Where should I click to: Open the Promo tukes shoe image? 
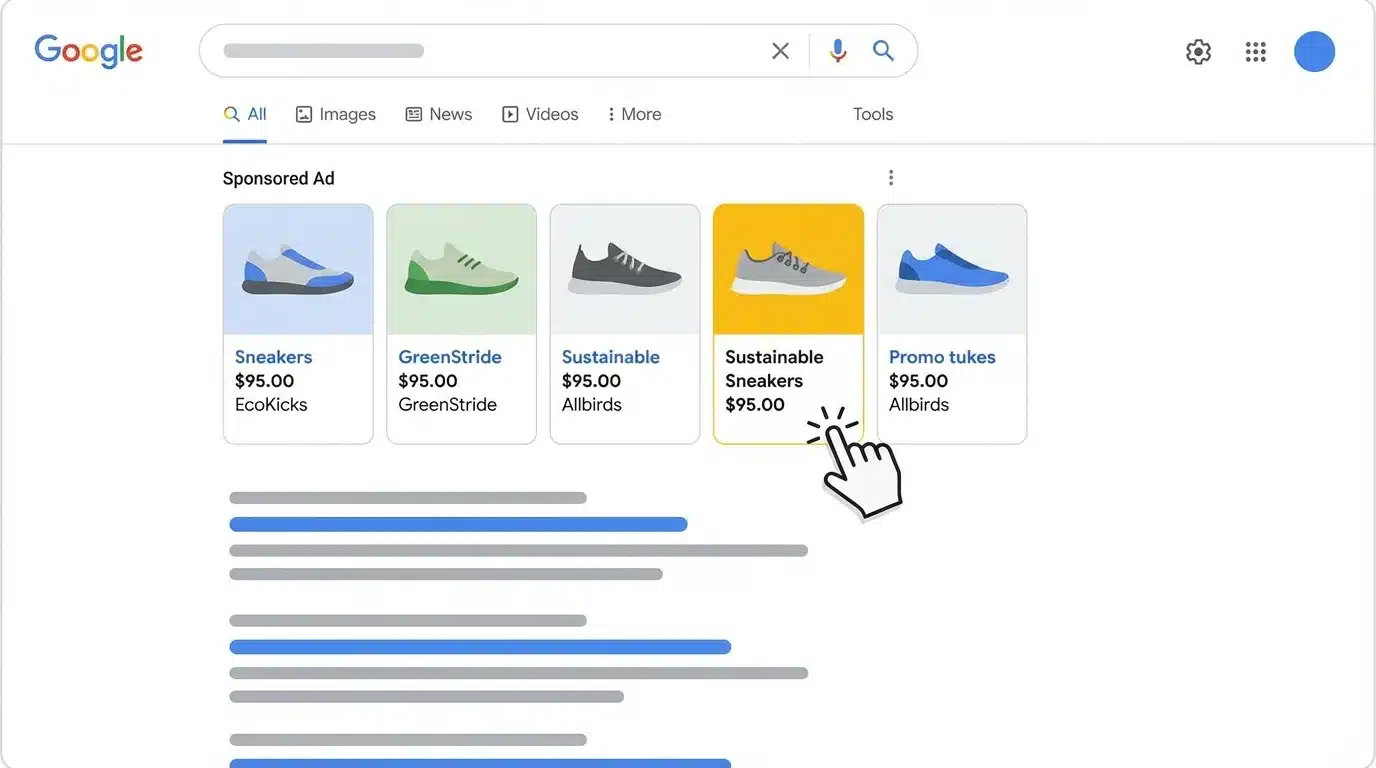click(x=952, y=270)
